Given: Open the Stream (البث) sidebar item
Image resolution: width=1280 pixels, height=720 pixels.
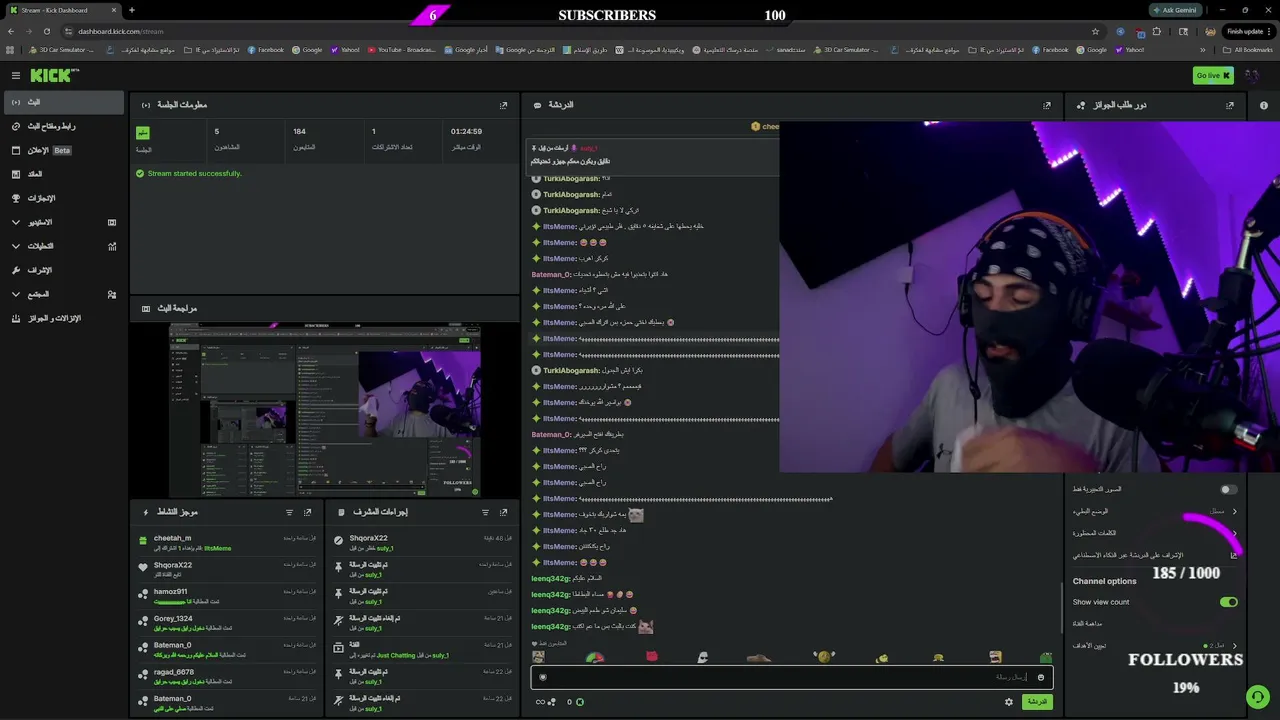Looking at the screenshot, I should click(64, 102).
